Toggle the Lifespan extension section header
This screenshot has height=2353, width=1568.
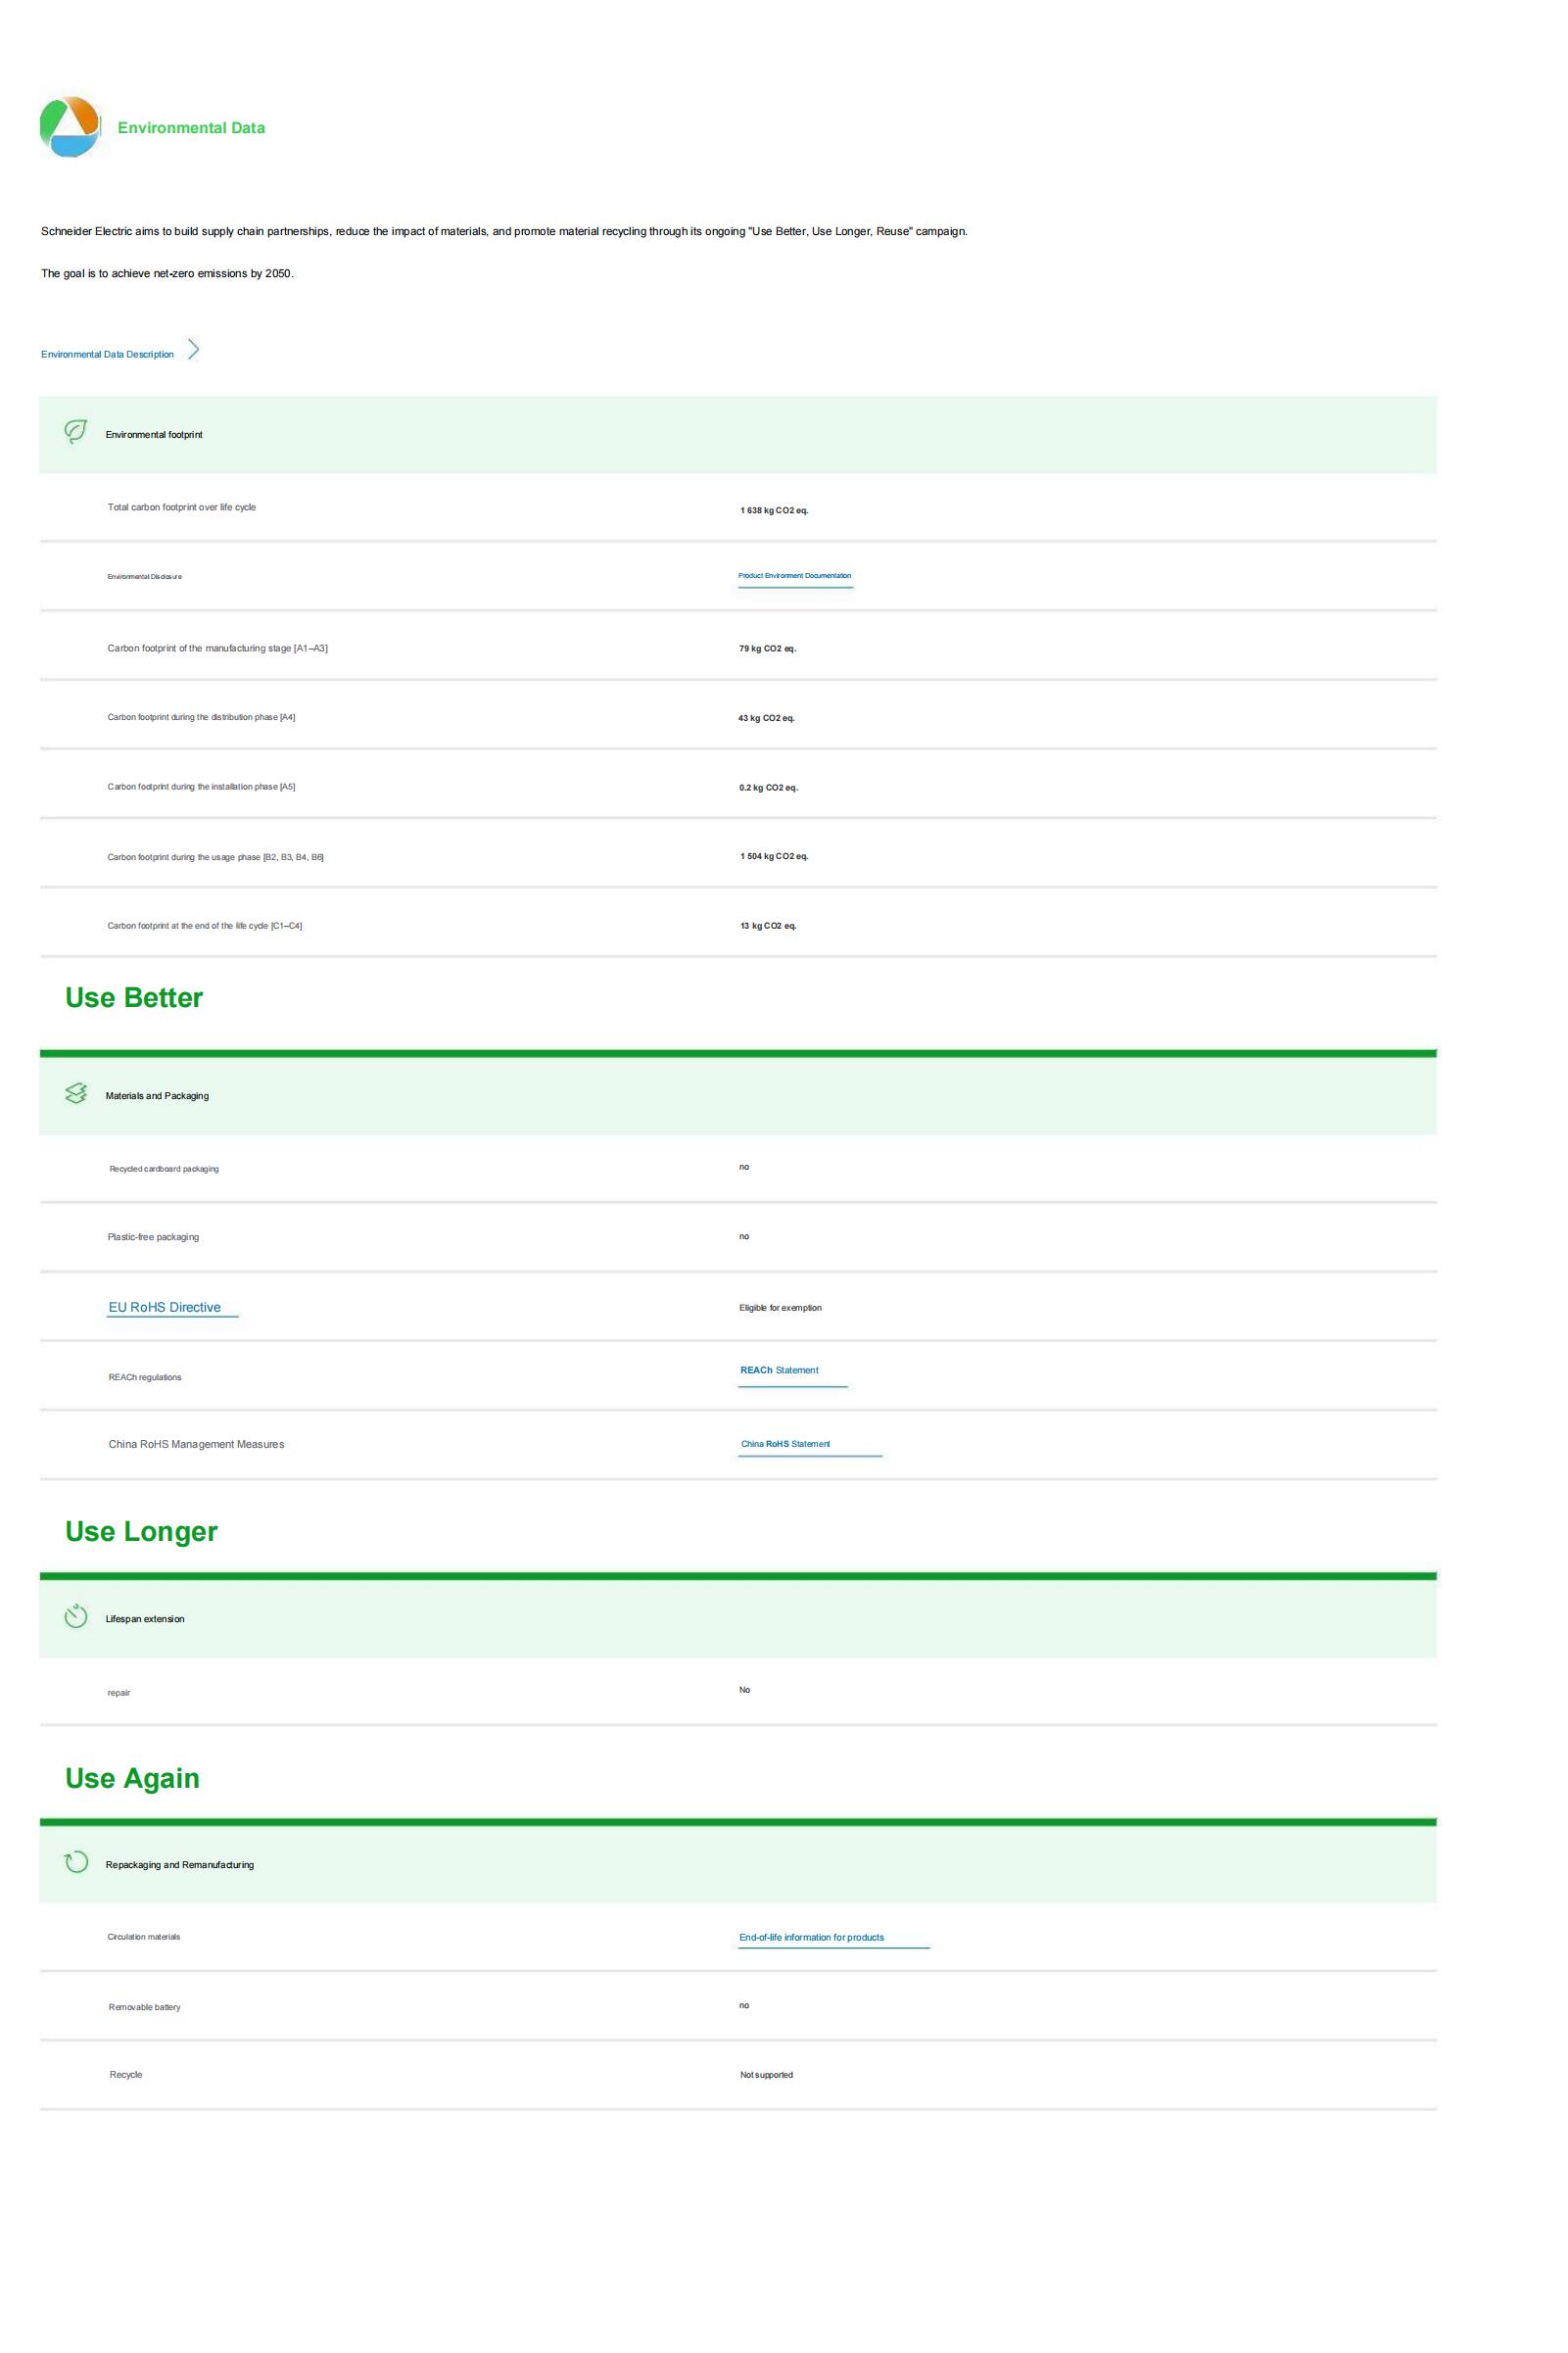[737, 1619]
